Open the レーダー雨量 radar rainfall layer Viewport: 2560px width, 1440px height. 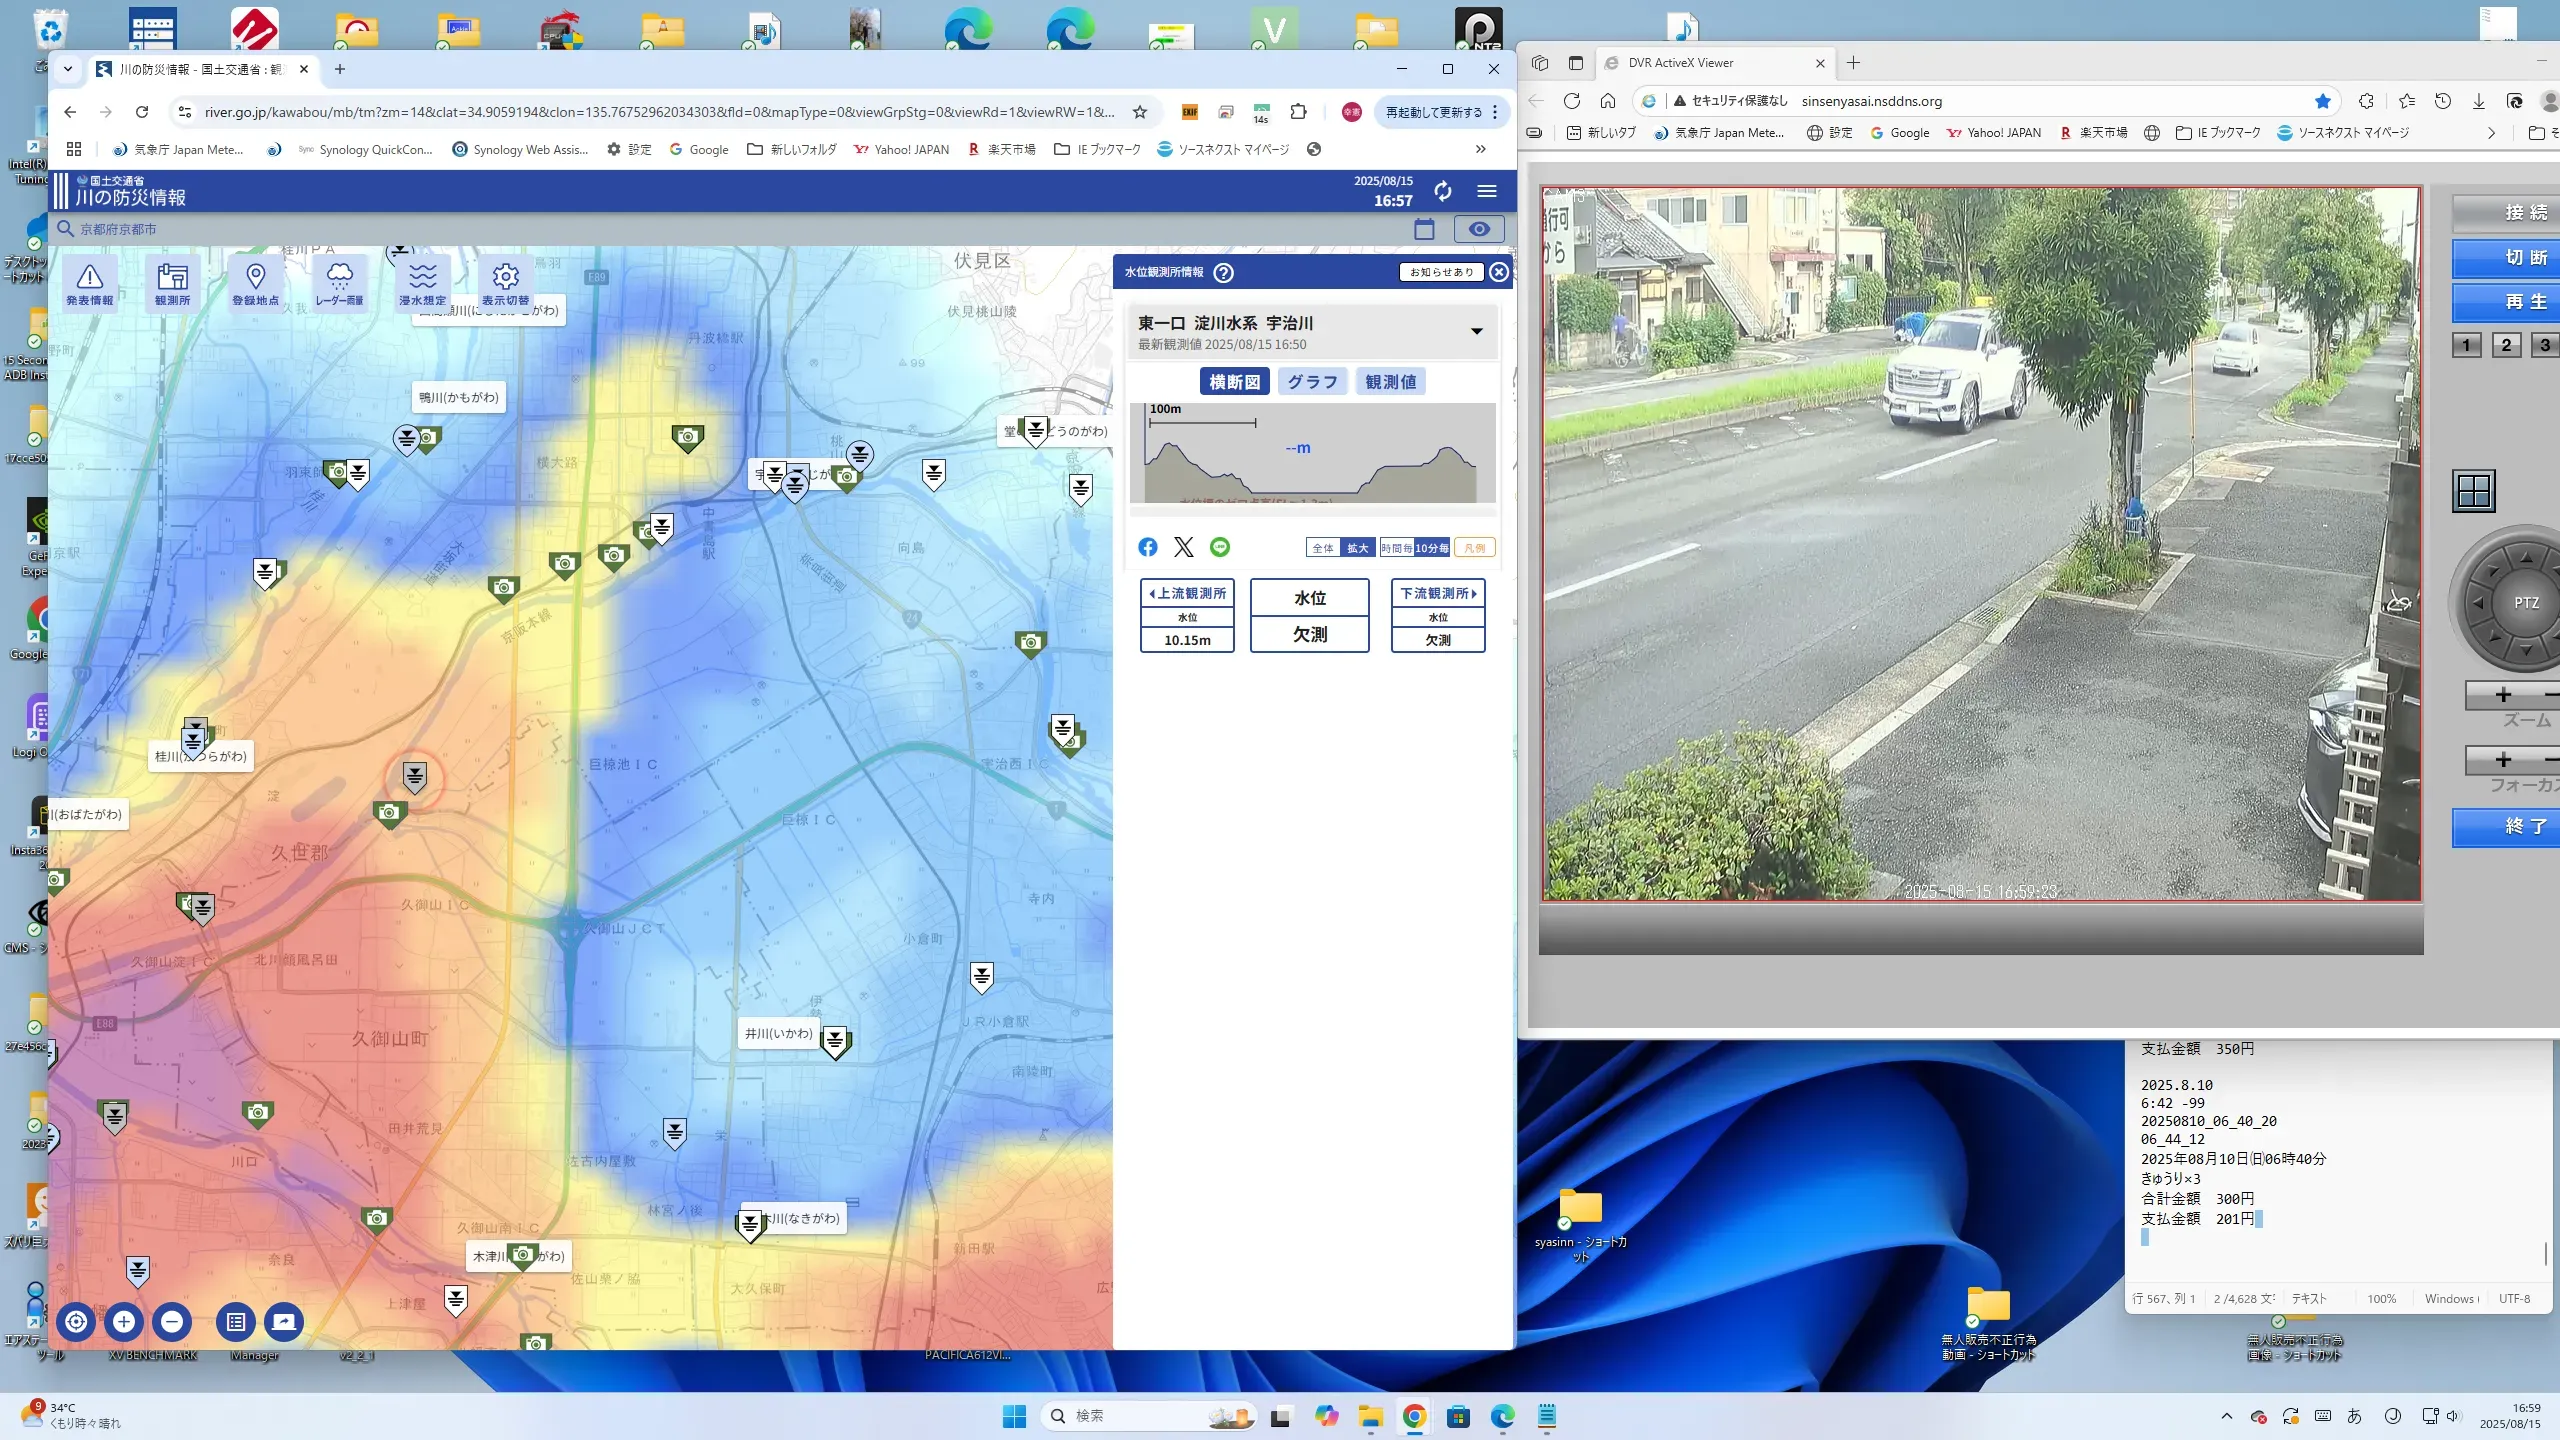point(339,283)
